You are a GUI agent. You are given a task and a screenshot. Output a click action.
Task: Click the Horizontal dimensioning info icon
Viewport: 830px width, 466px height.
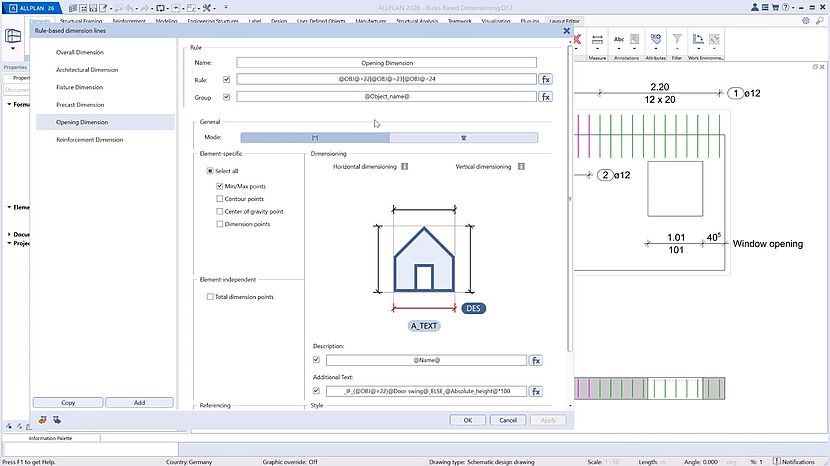[x=405, y=167]
